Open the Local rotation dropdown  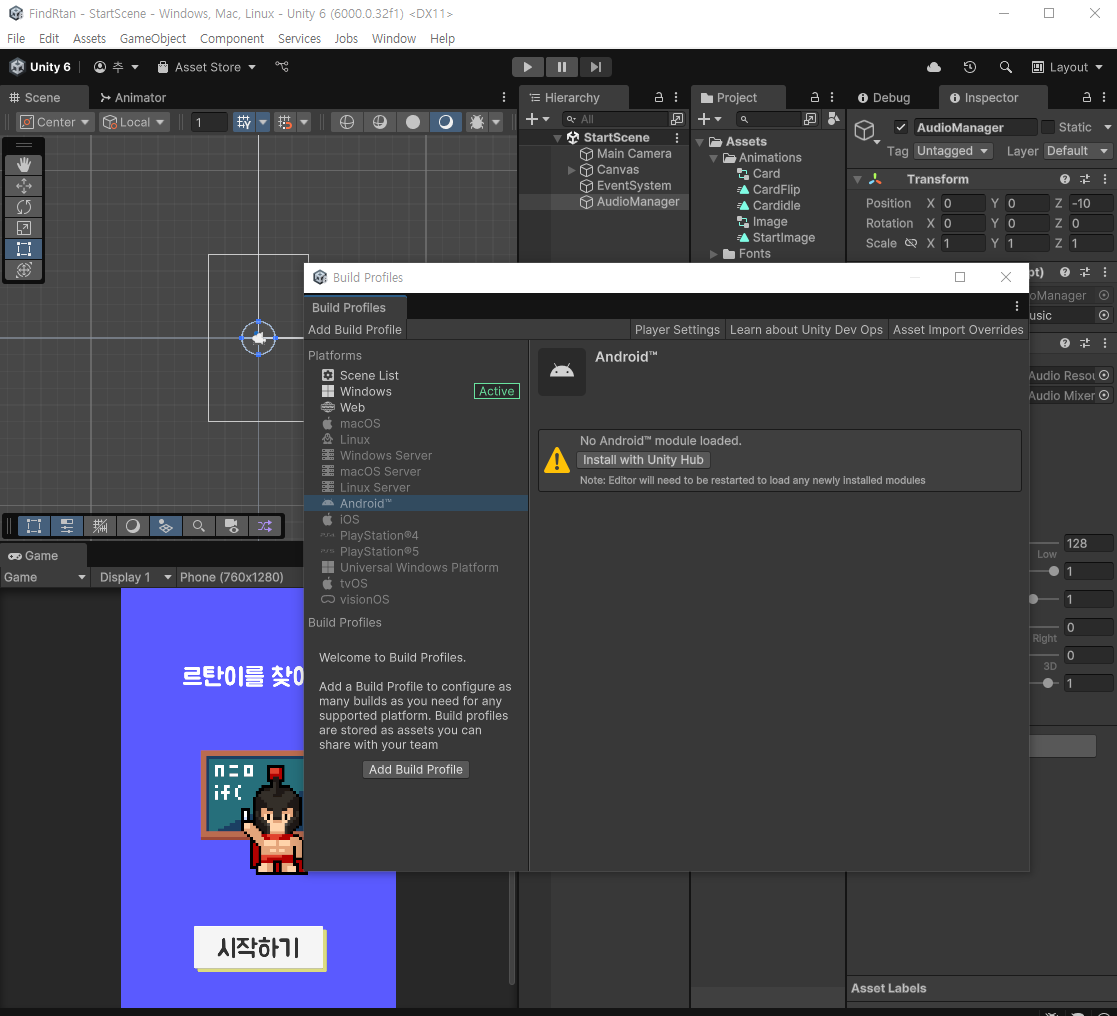pyautogui.click(x=134, y=122)
